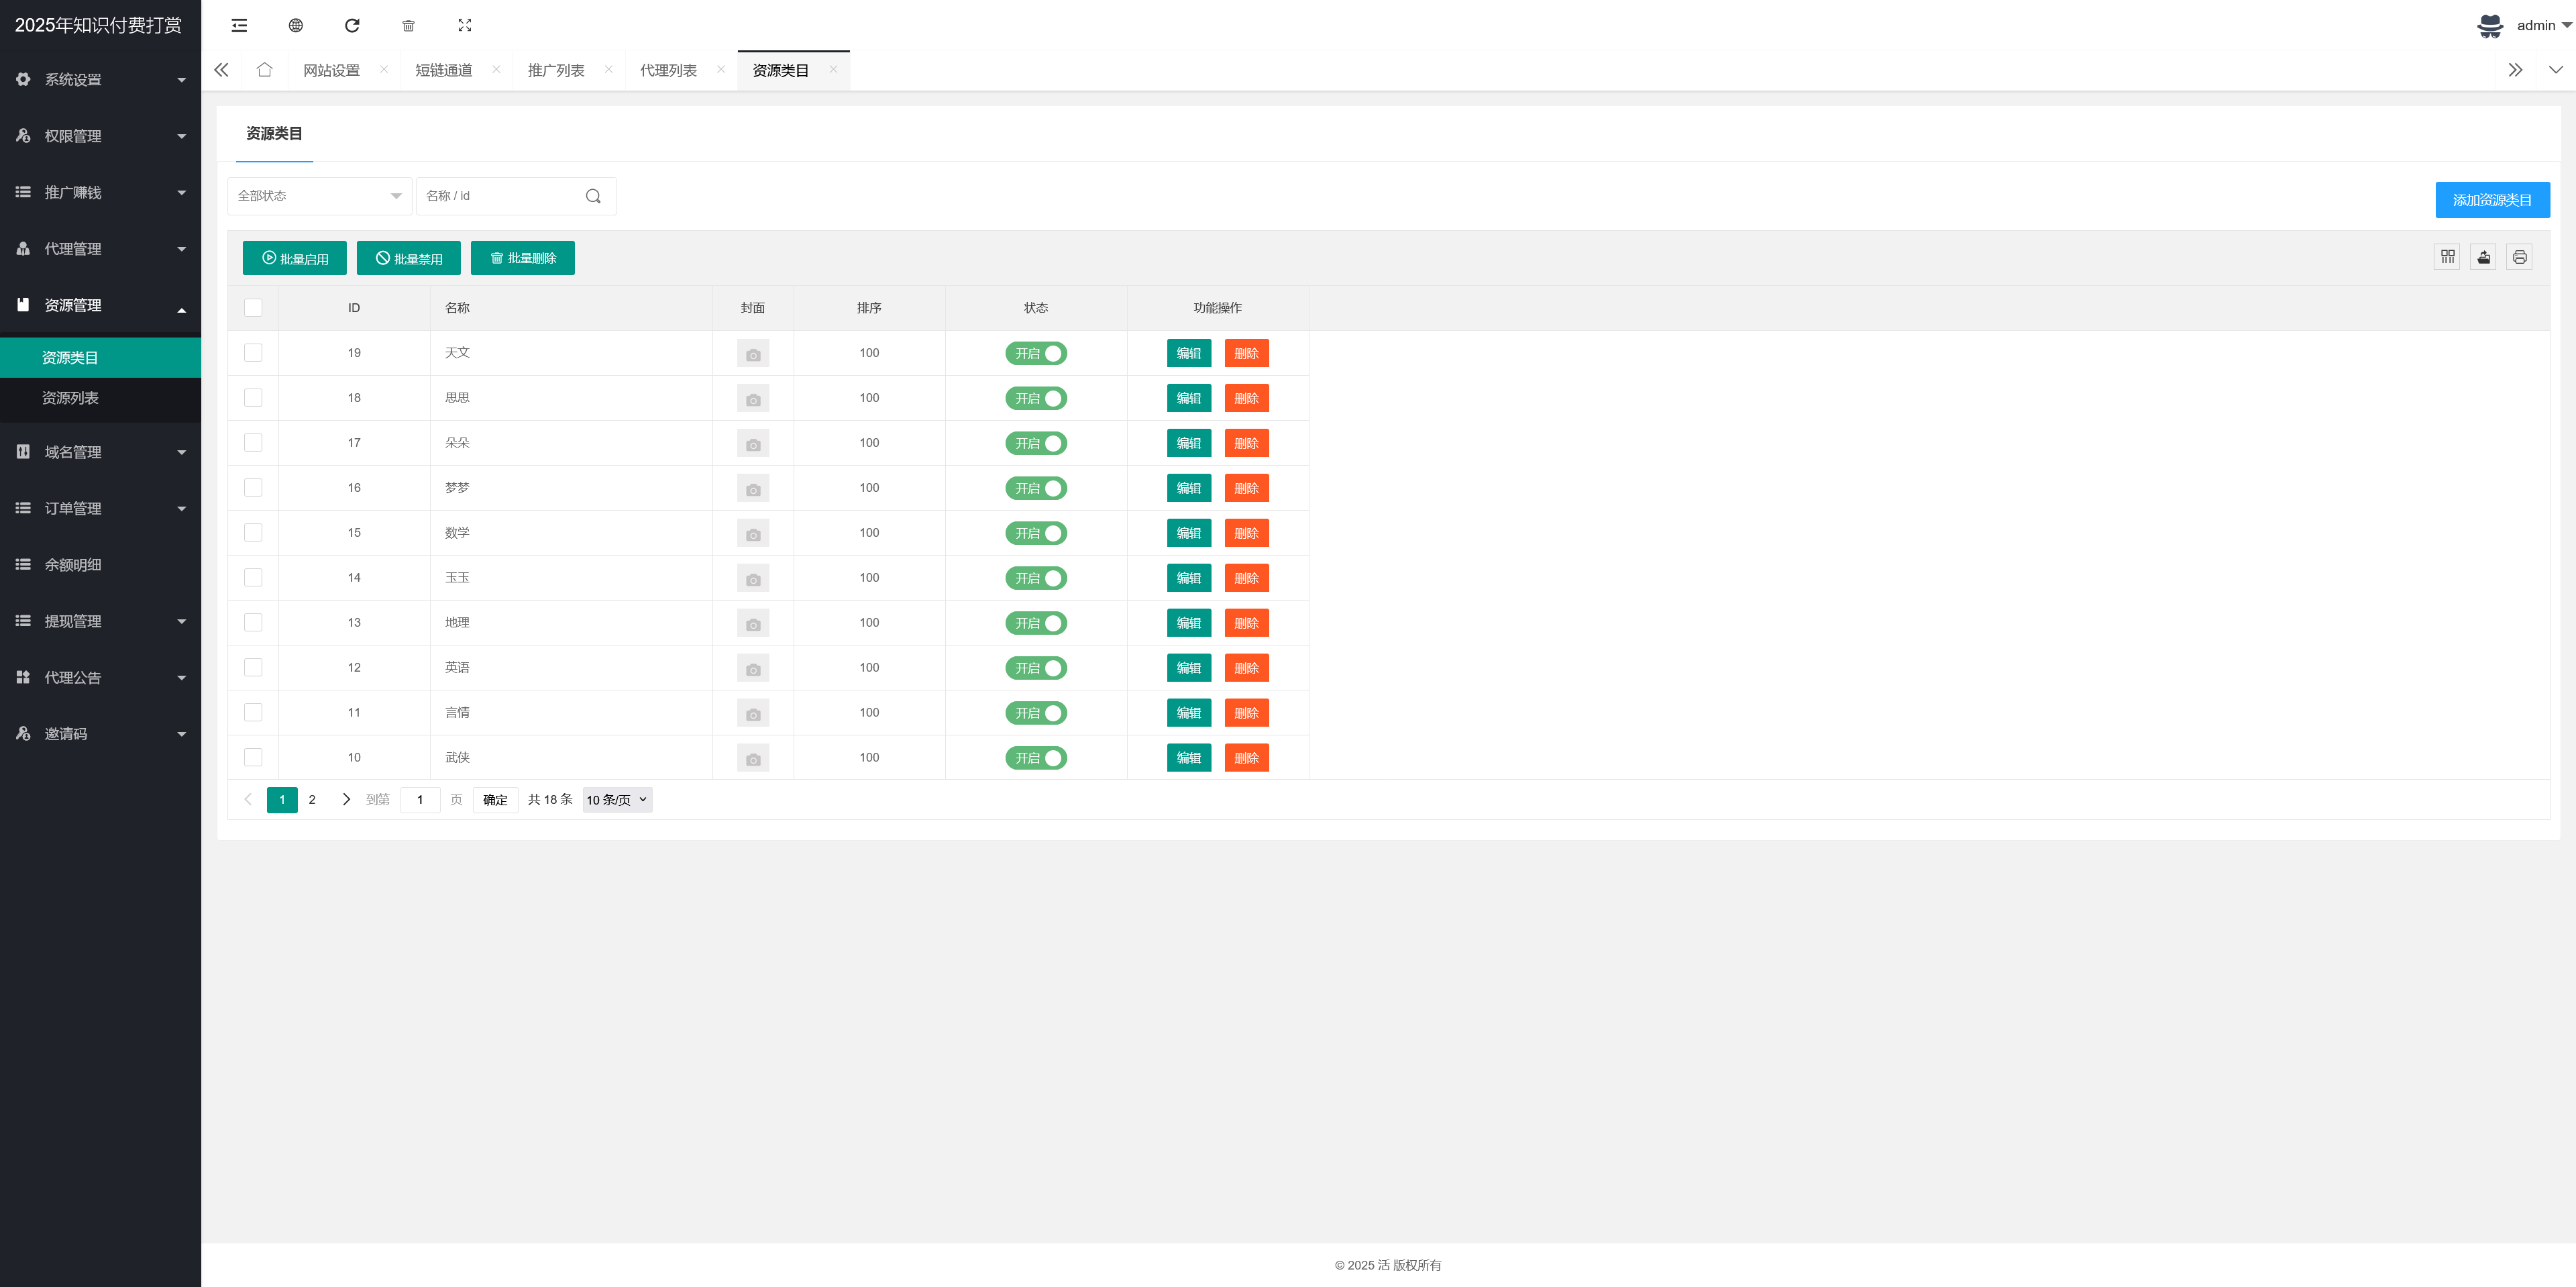Open 资源列表 in the sidebar
Viewport: 2576px width, 1287px height.
coord(70,398)
